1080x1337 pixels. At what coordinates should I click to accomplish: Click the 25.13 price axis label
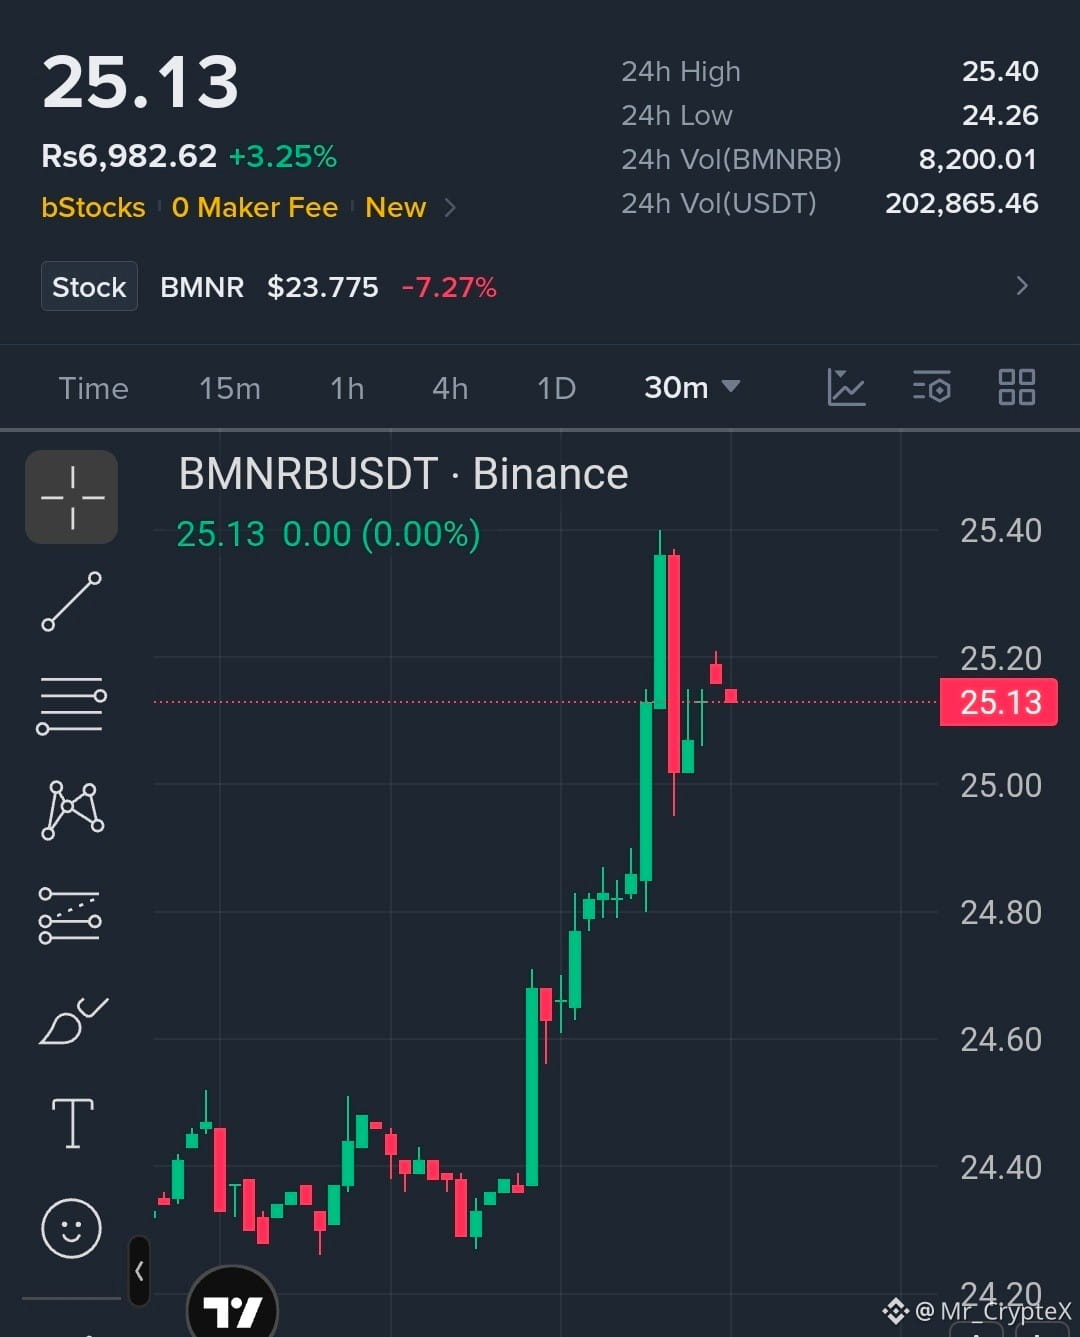pos(999,702)
